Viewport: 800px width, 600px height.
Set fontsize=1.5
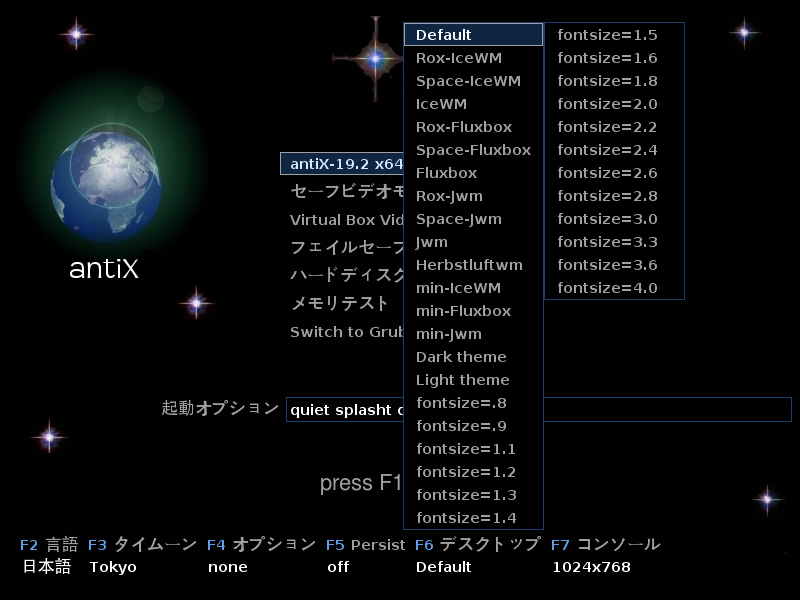click(x=614, y=35)
